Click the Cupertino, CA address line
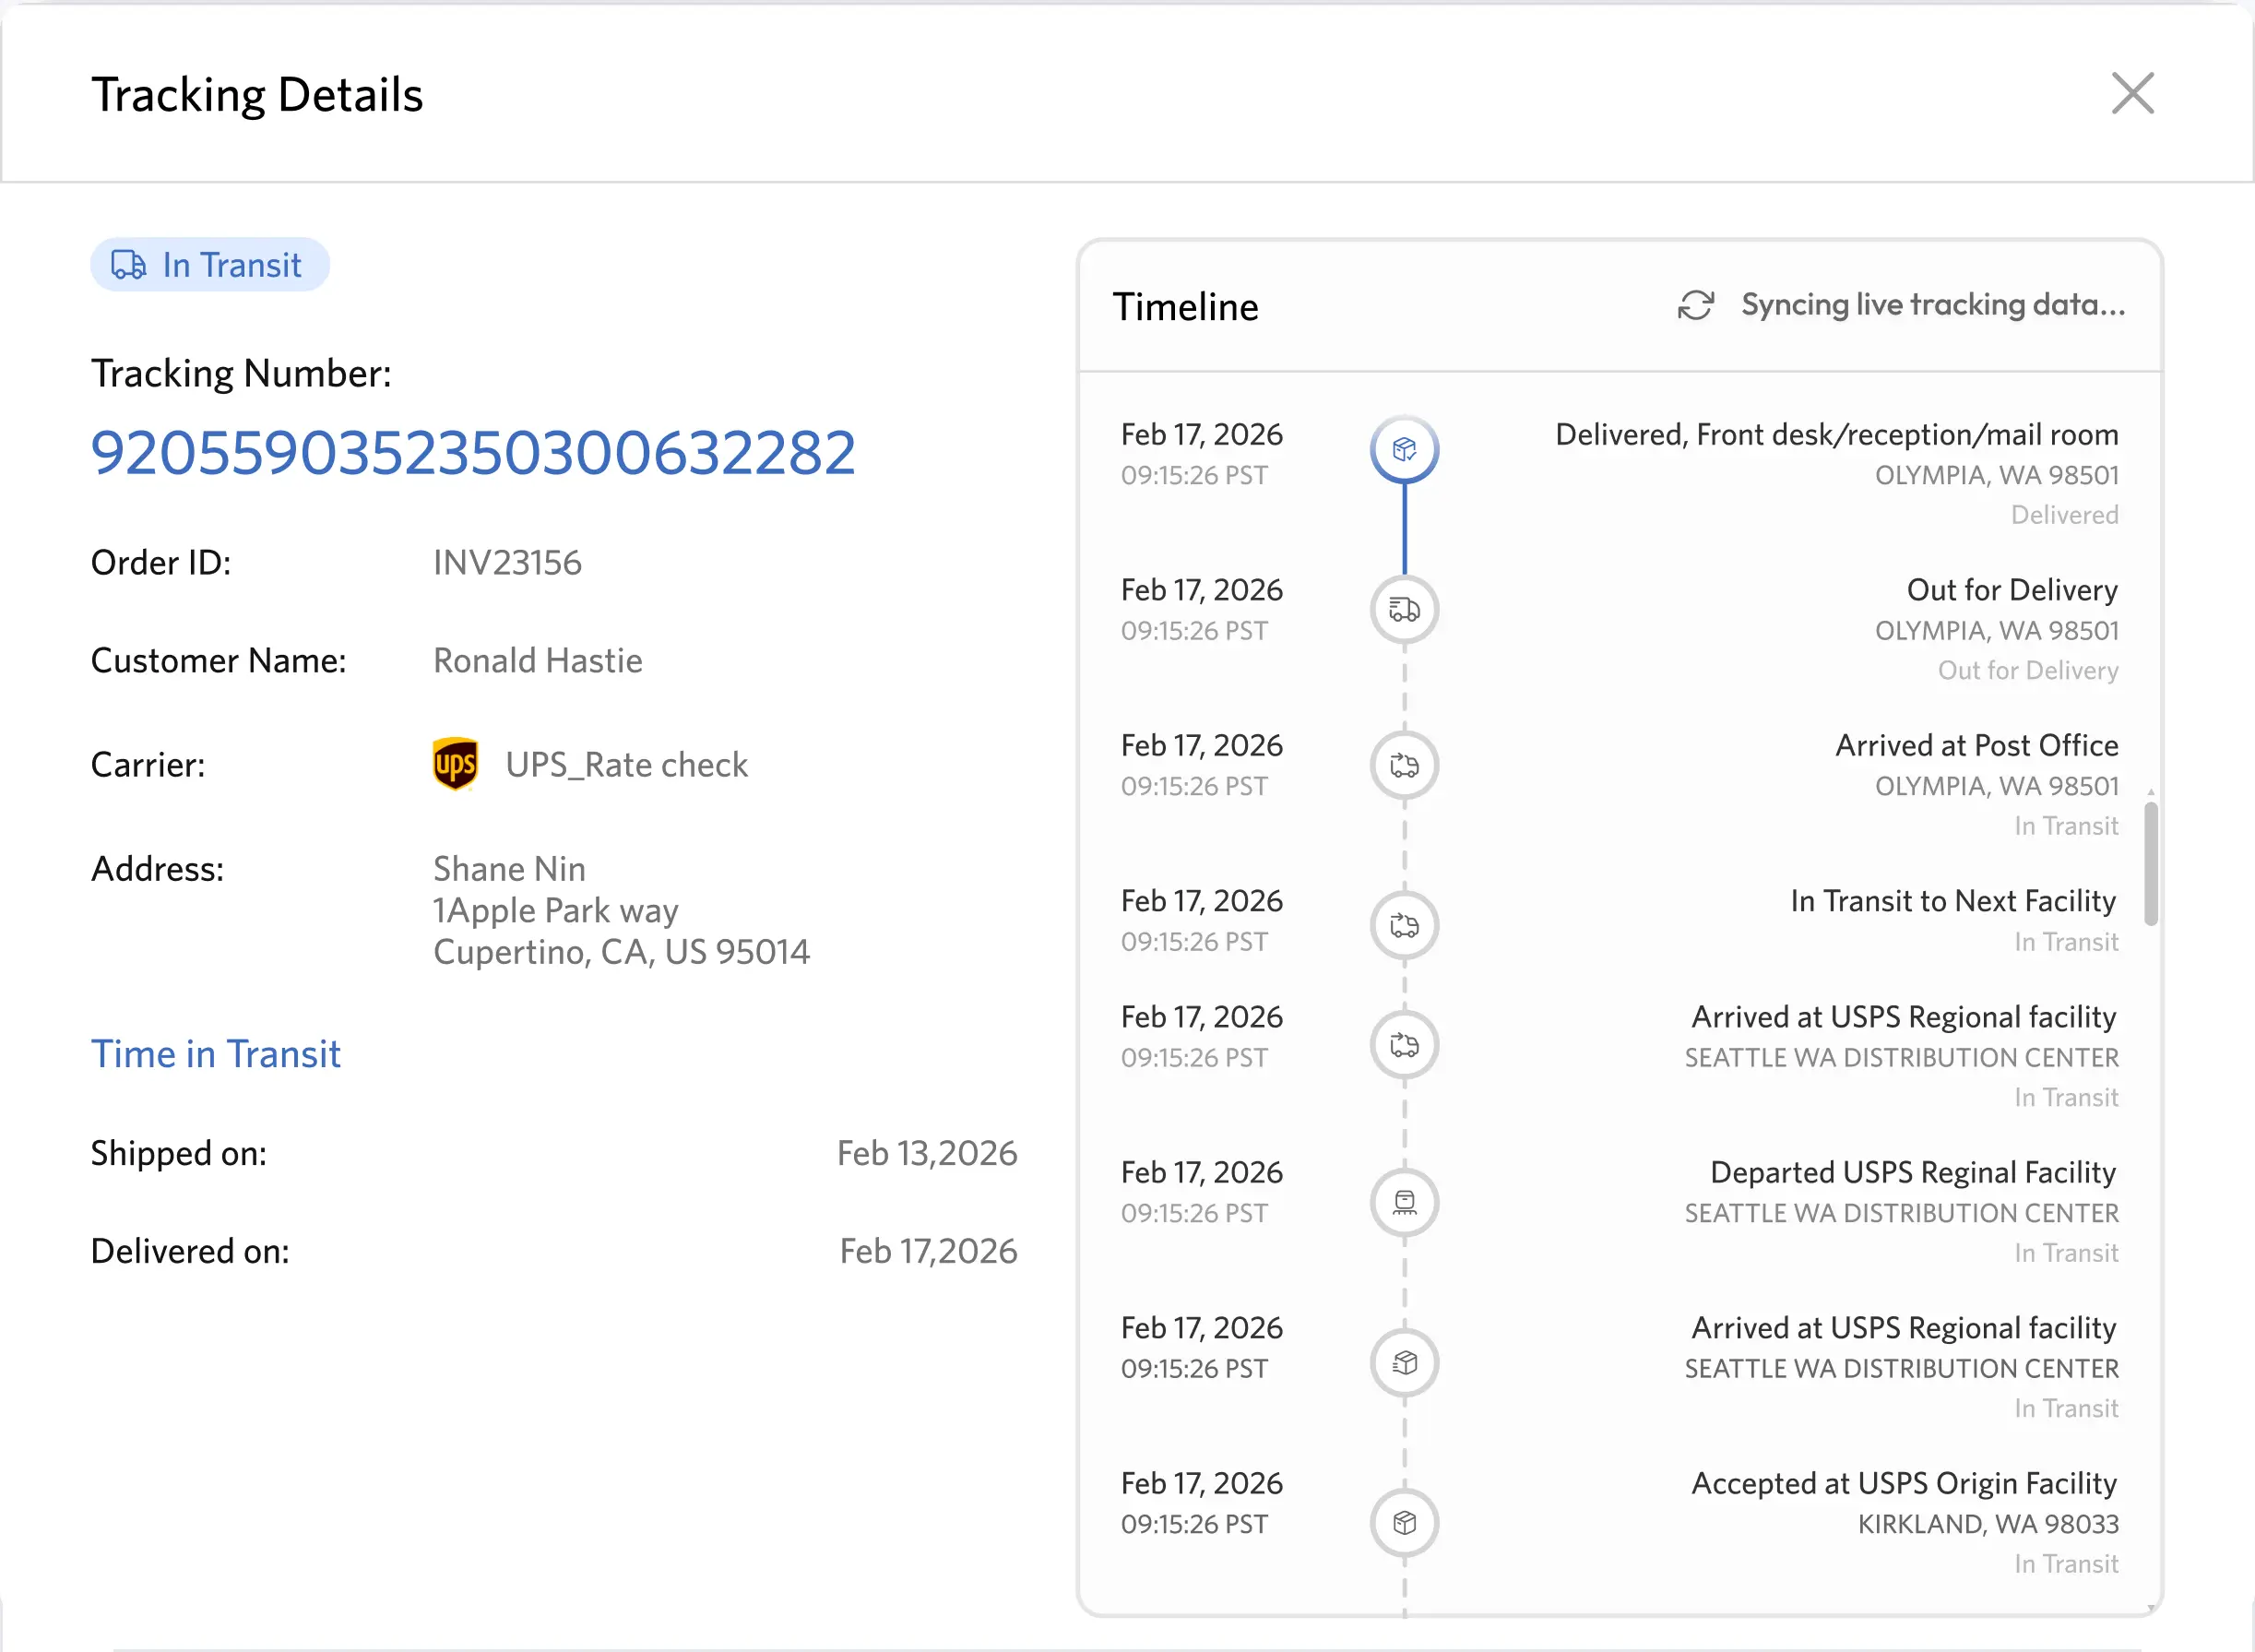Screen dimensions: 2255x1652 [621, 952]
